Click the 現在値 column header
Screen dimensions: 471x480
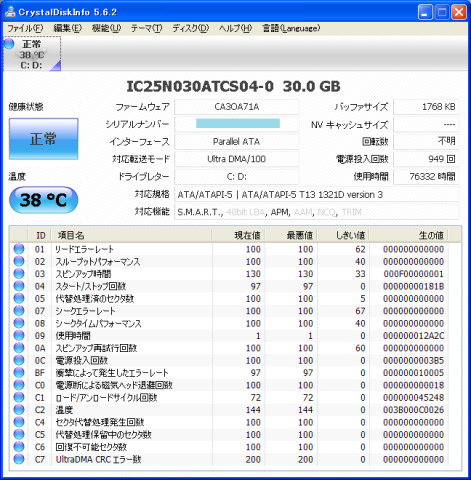[238, 235]
